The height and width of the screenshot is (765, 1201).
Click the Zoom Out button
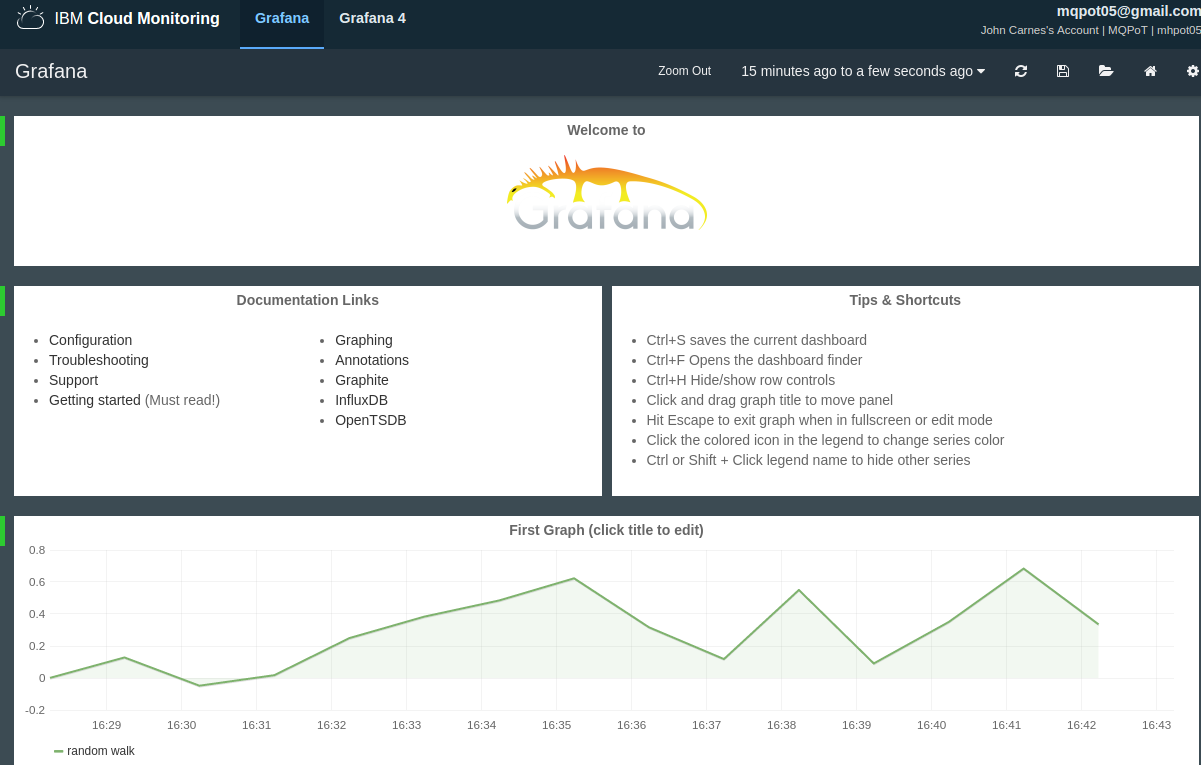click(x=684, y=71)
